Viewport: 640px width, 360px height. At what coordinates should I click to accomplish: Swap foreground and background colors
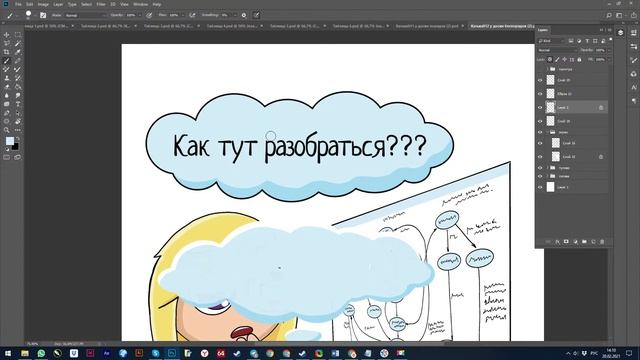click(18, 138)
